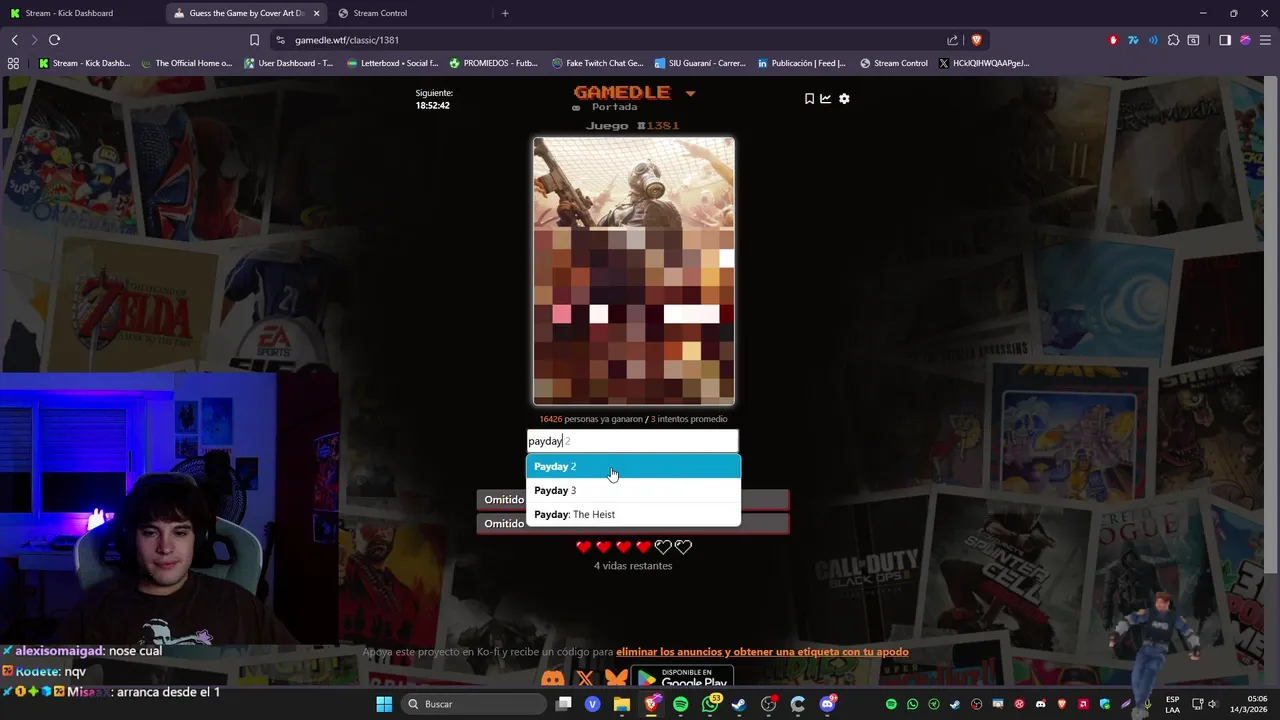Select Payday 3 from the suggestions
The height and width of the screenshot is (720, 1280).
(634, 491)
